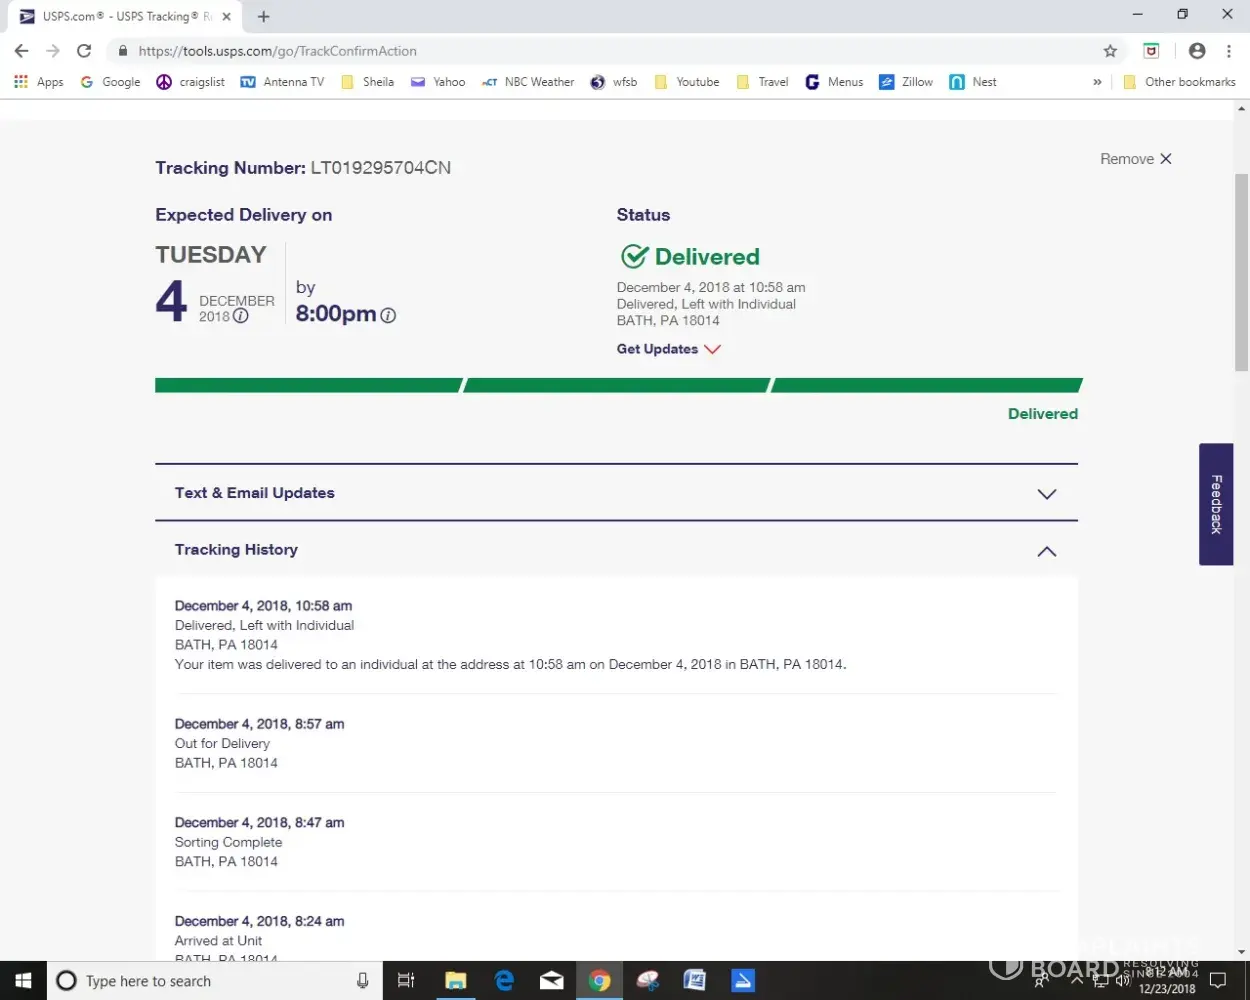Show more hidden bookmarks chevron
Viewport: 1250px width, 1000px height.
[x=1097, y=82]
